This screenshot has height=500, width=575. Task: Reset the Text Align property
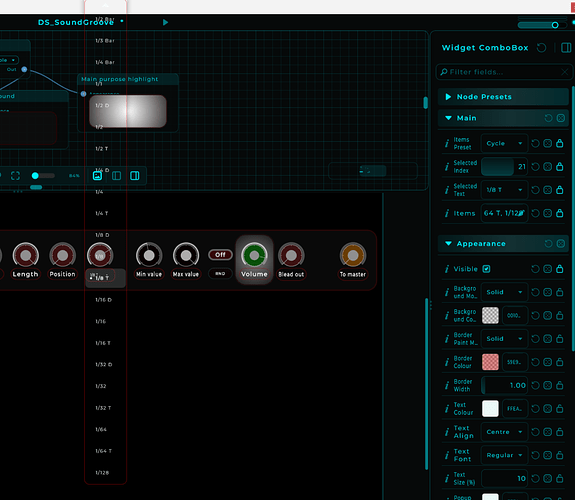click(x=535, y=432)
